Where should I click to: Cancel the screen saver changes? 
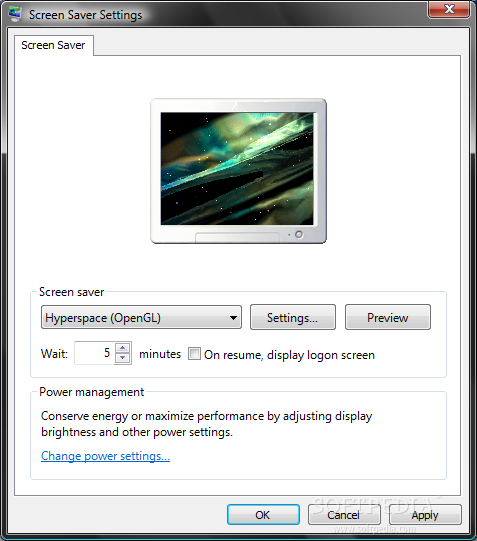coord(344,515)
